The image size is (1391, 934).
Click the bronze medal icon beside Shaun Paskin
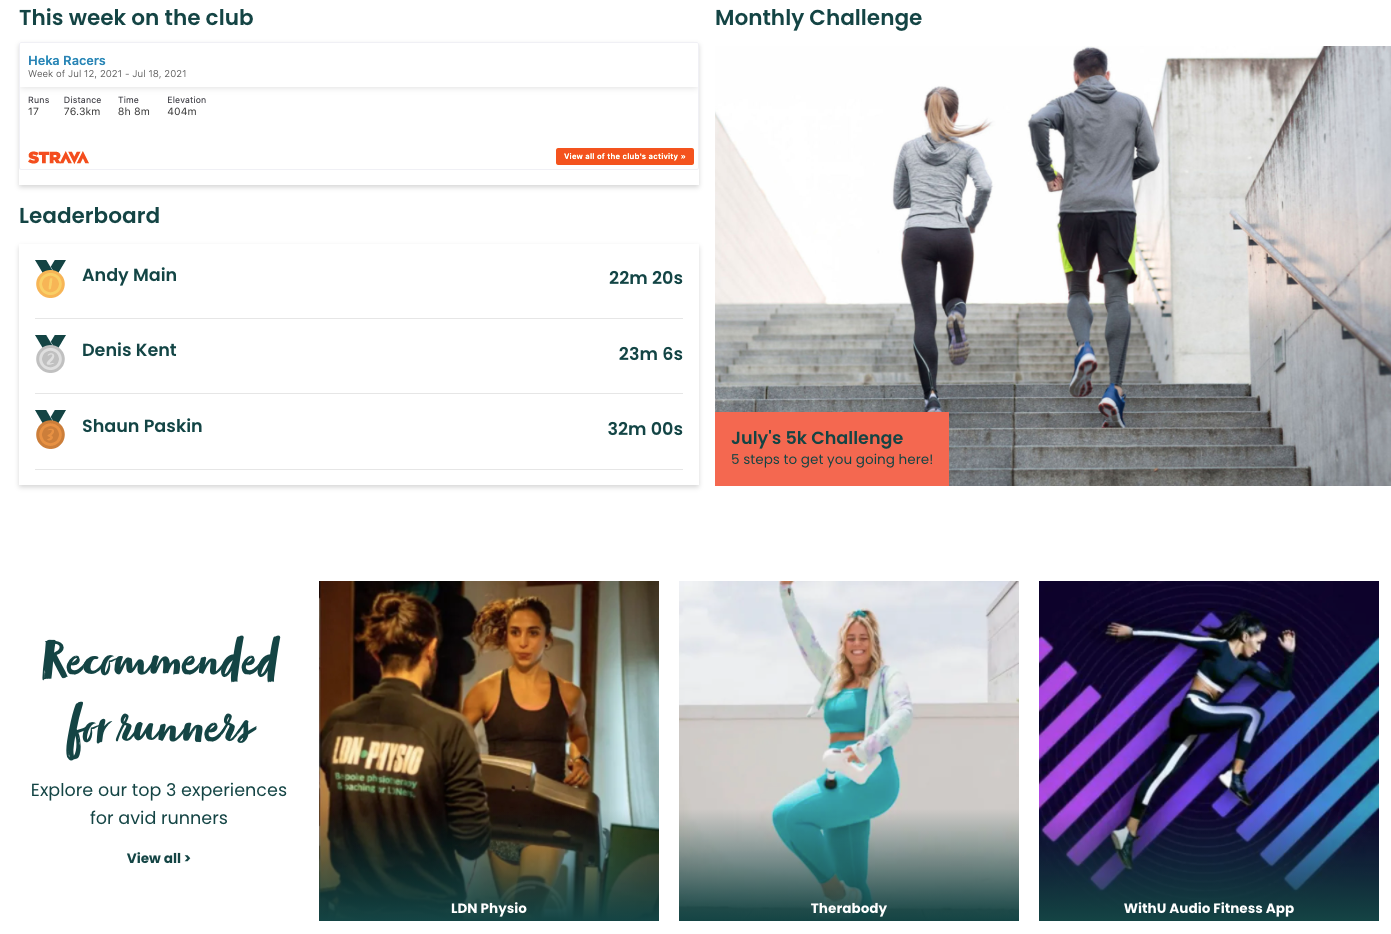[x=50, y=429]
